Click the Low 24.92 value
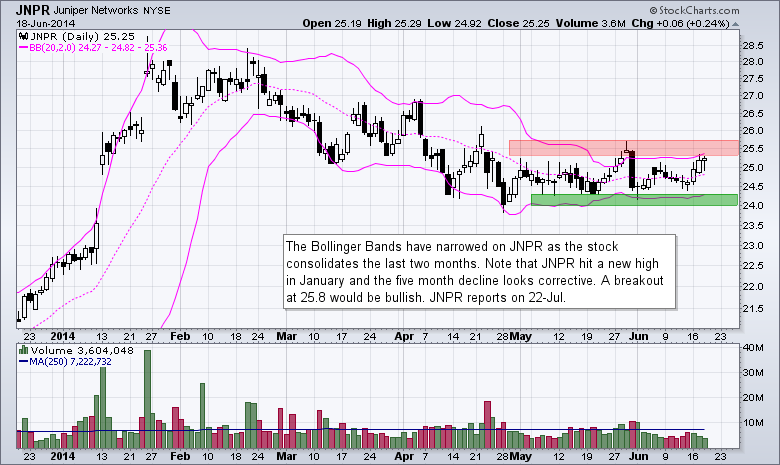This screenshot has height=465, width=780. tap(454, 23)
